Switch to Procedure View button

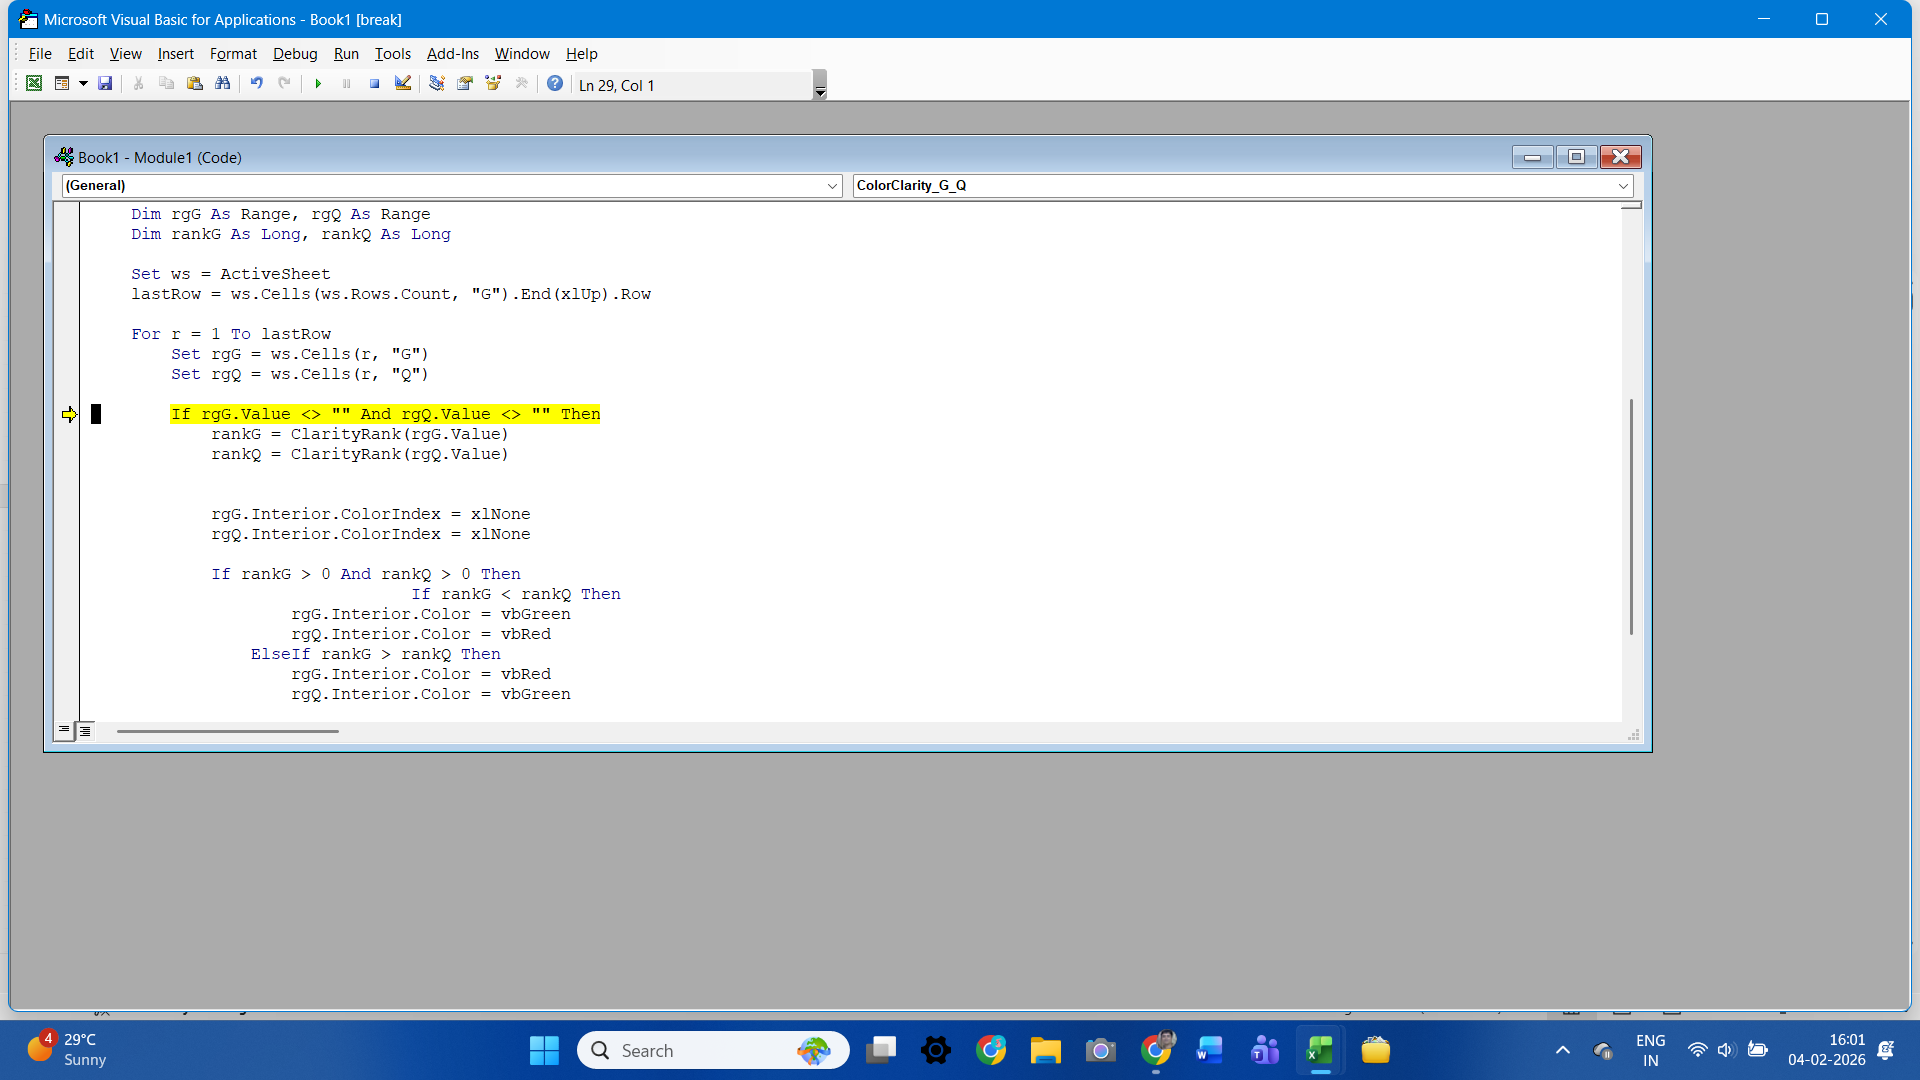point(64,731)
